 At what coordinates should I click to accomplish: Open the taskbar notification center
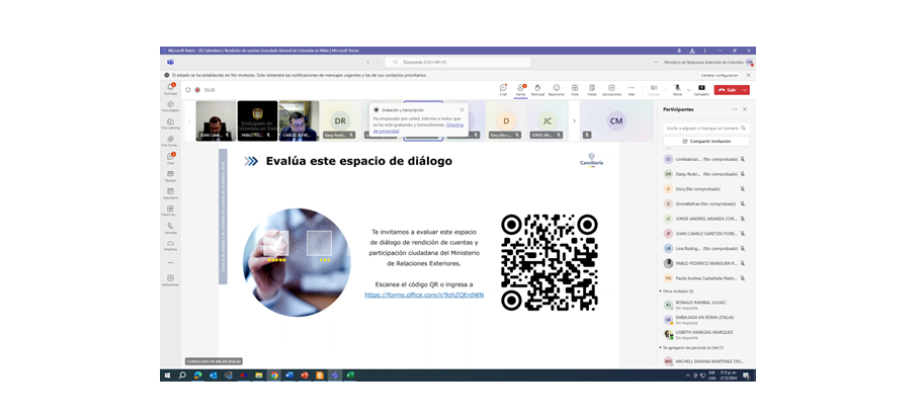click(746, 375)
